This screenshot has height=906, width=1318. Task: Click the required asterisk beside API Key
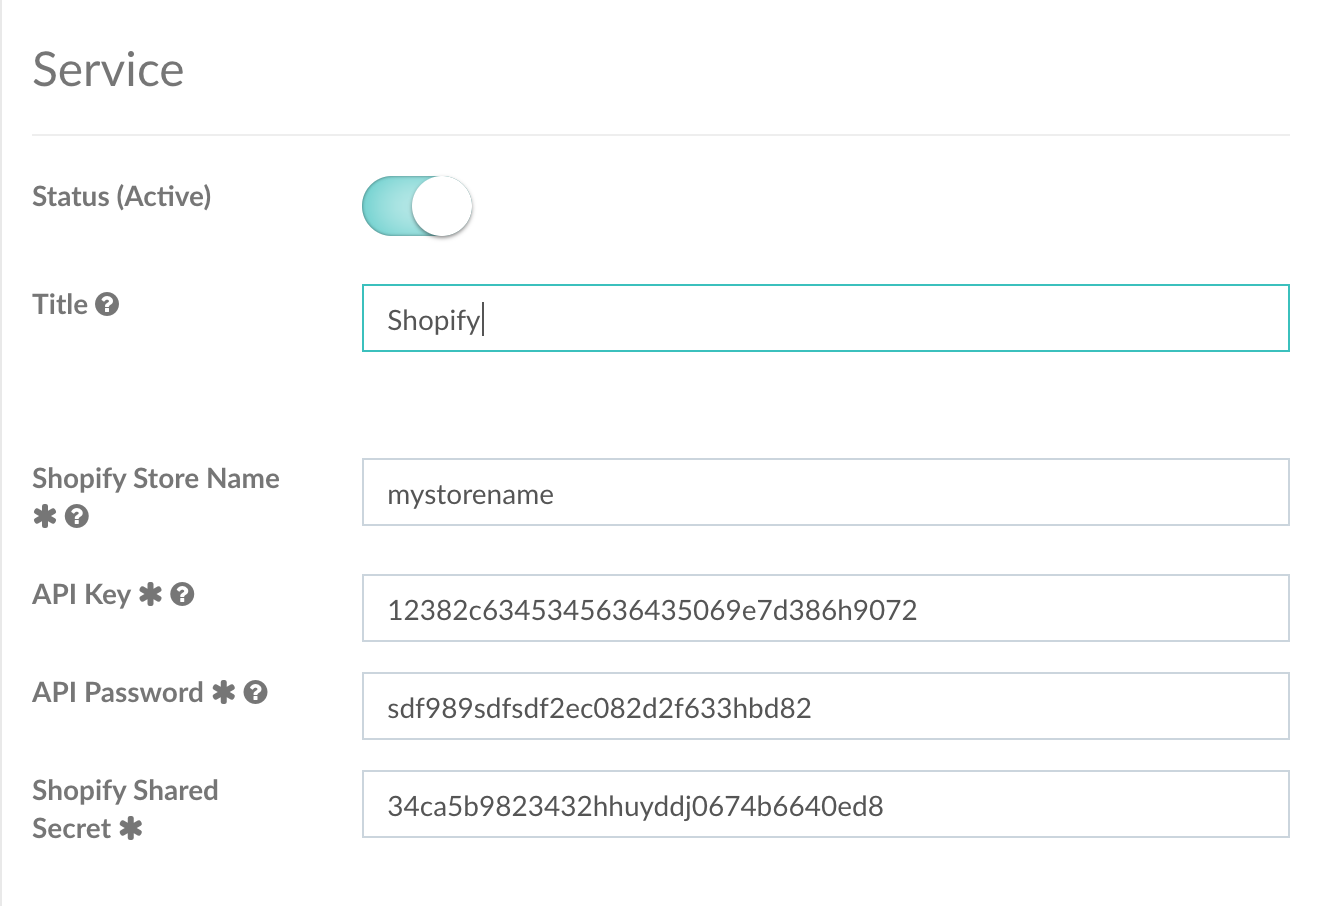[150, 595]
